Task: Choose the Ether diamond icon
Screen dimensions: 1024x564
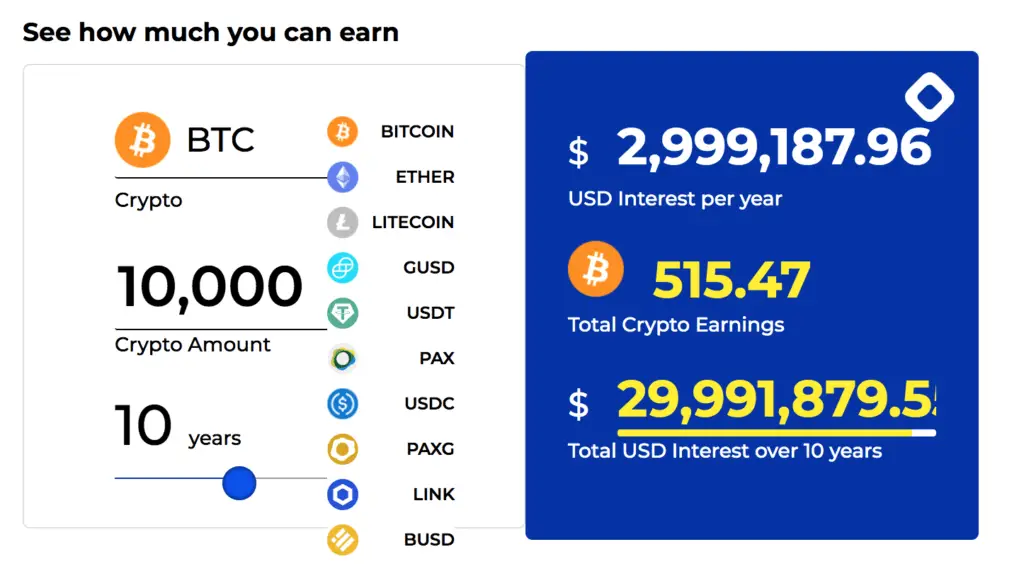Action: click(x=342, y=177)
